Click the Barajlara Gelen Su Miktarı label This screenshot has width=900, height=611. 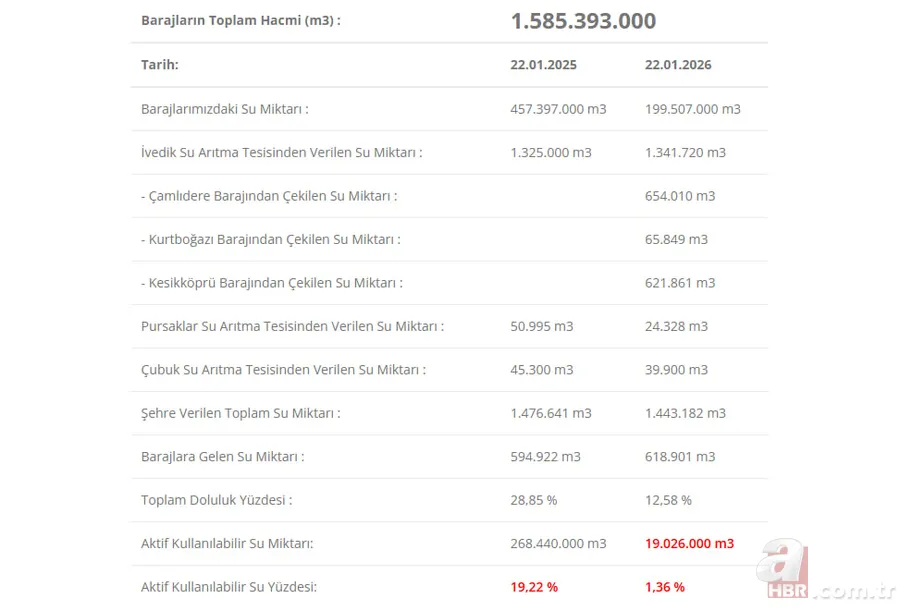point(222,457)
